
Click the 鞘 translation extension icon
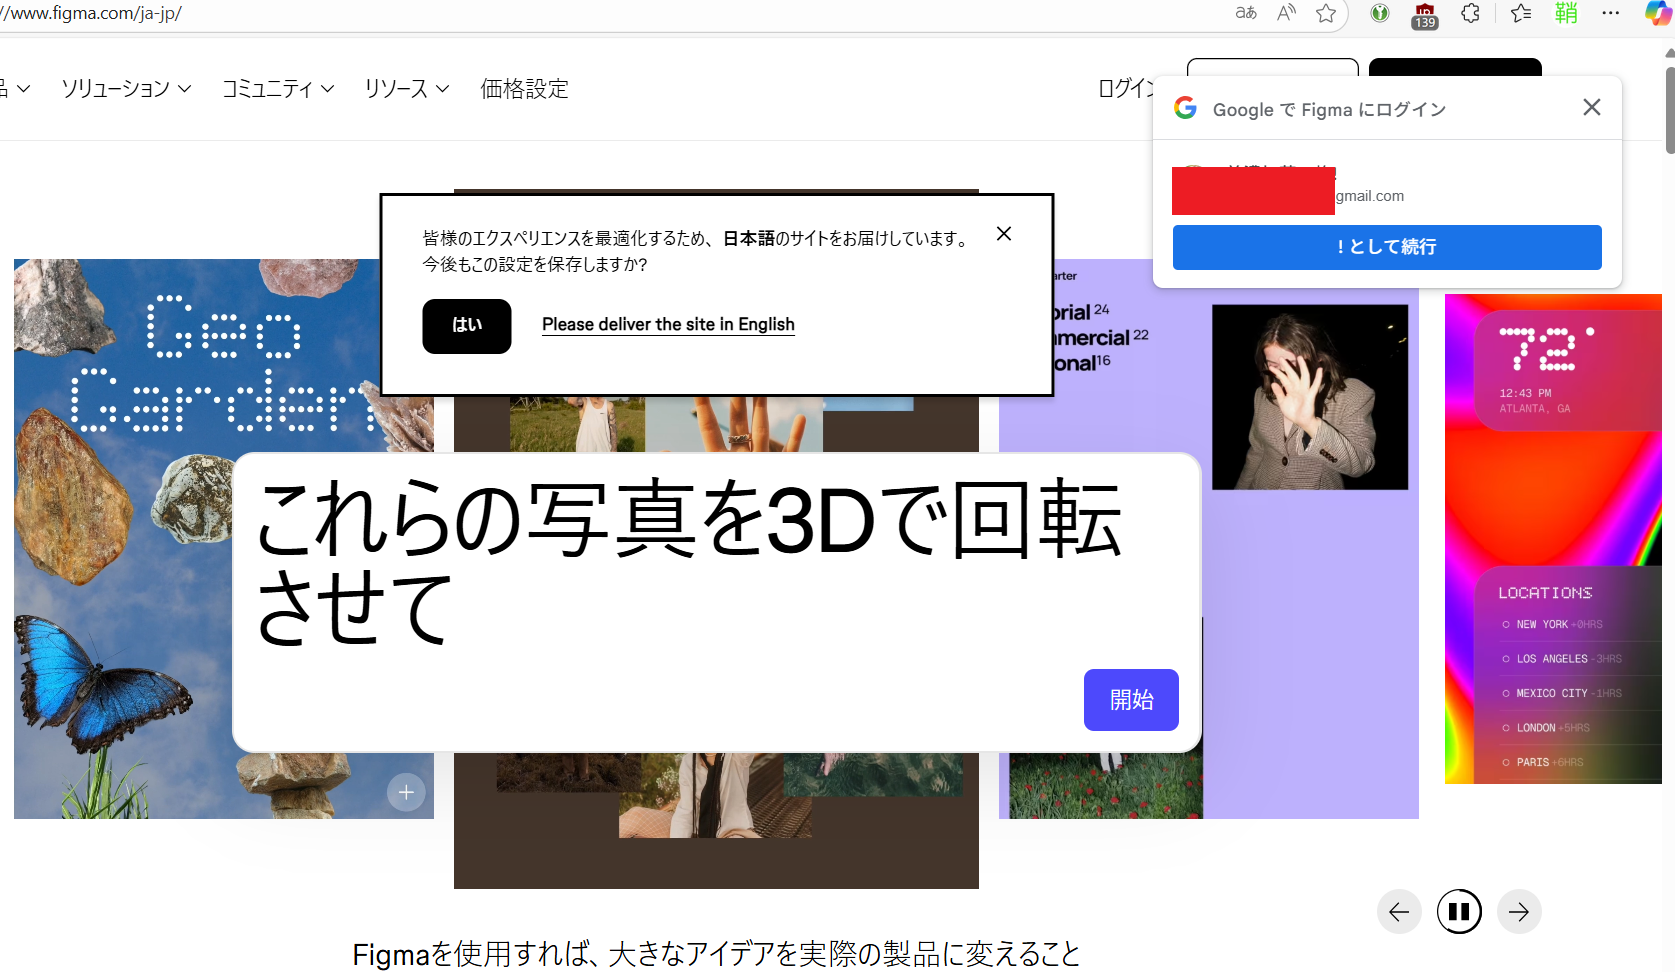[1566, 14]
